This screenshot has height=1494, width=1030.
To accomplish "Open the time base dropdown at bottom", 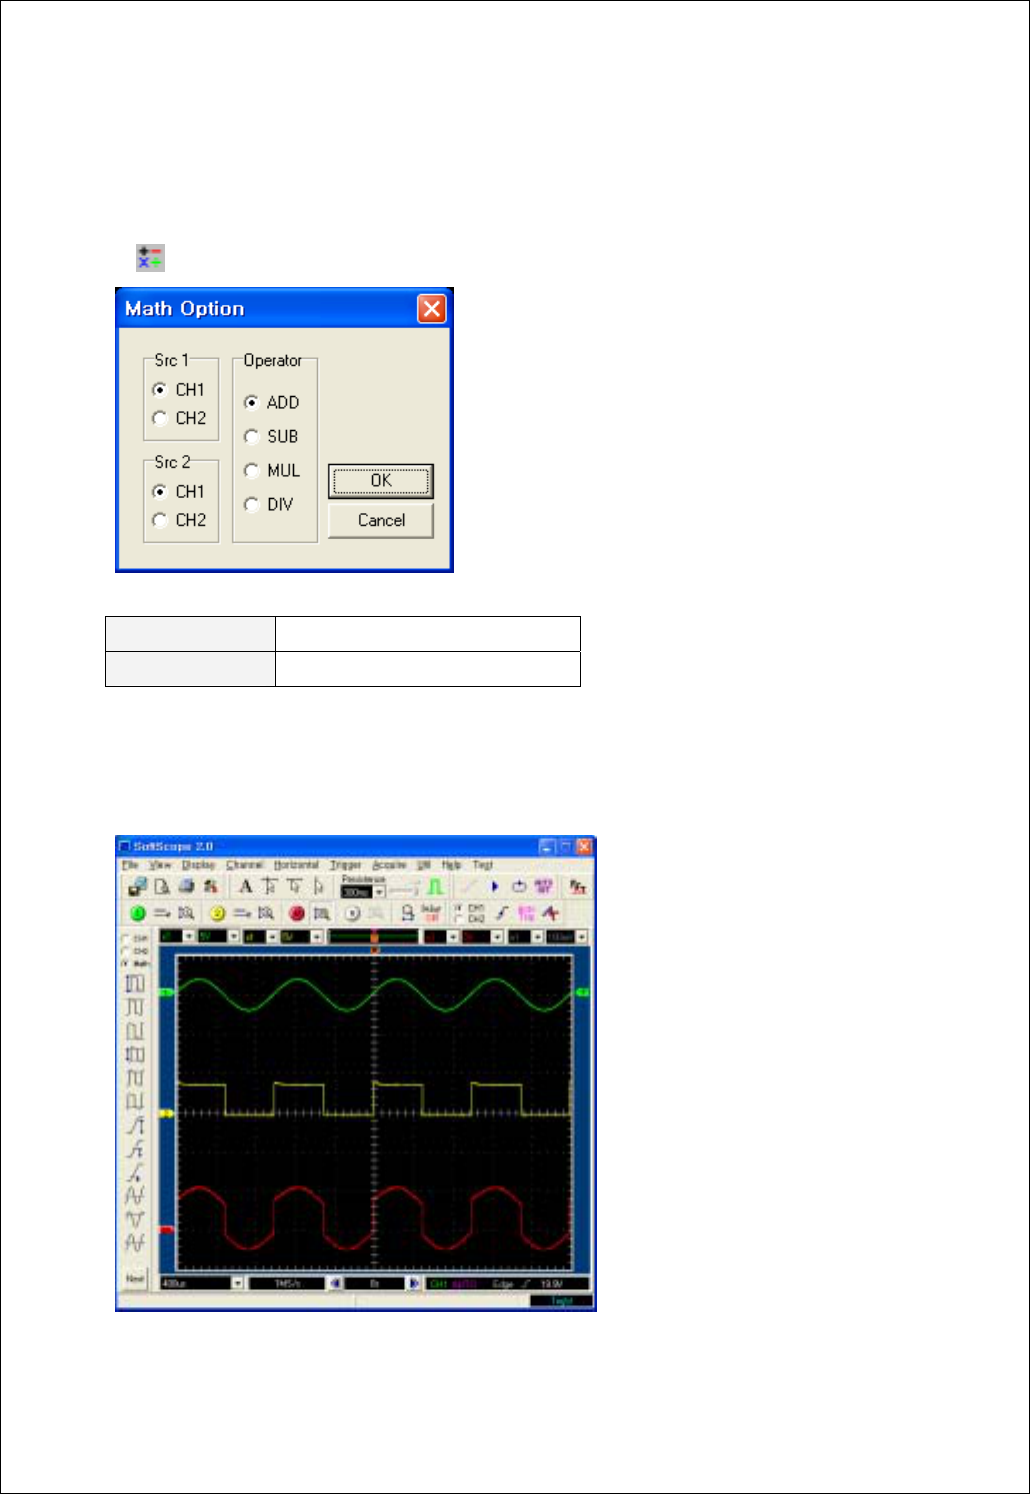I will [238, 1283].
